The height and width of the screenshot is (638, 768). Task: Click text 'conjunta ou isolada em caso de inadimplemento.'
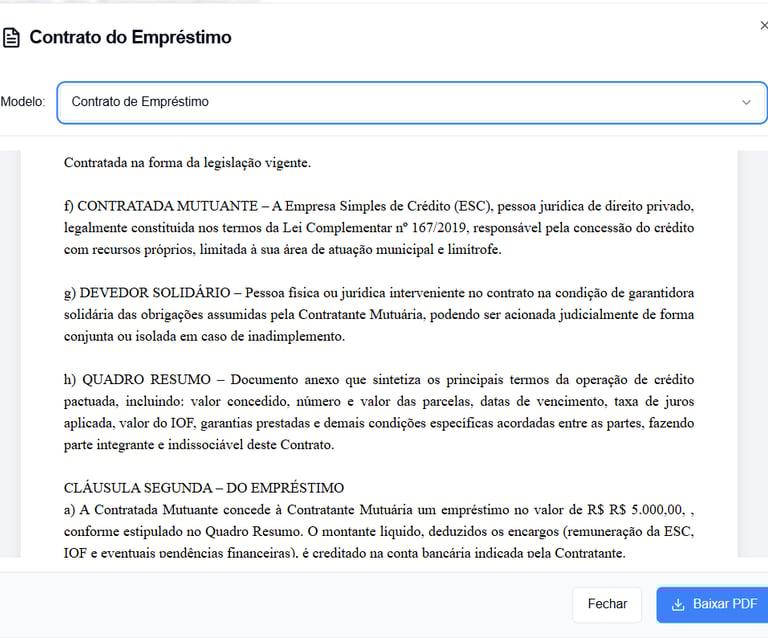tap(204, 336)
